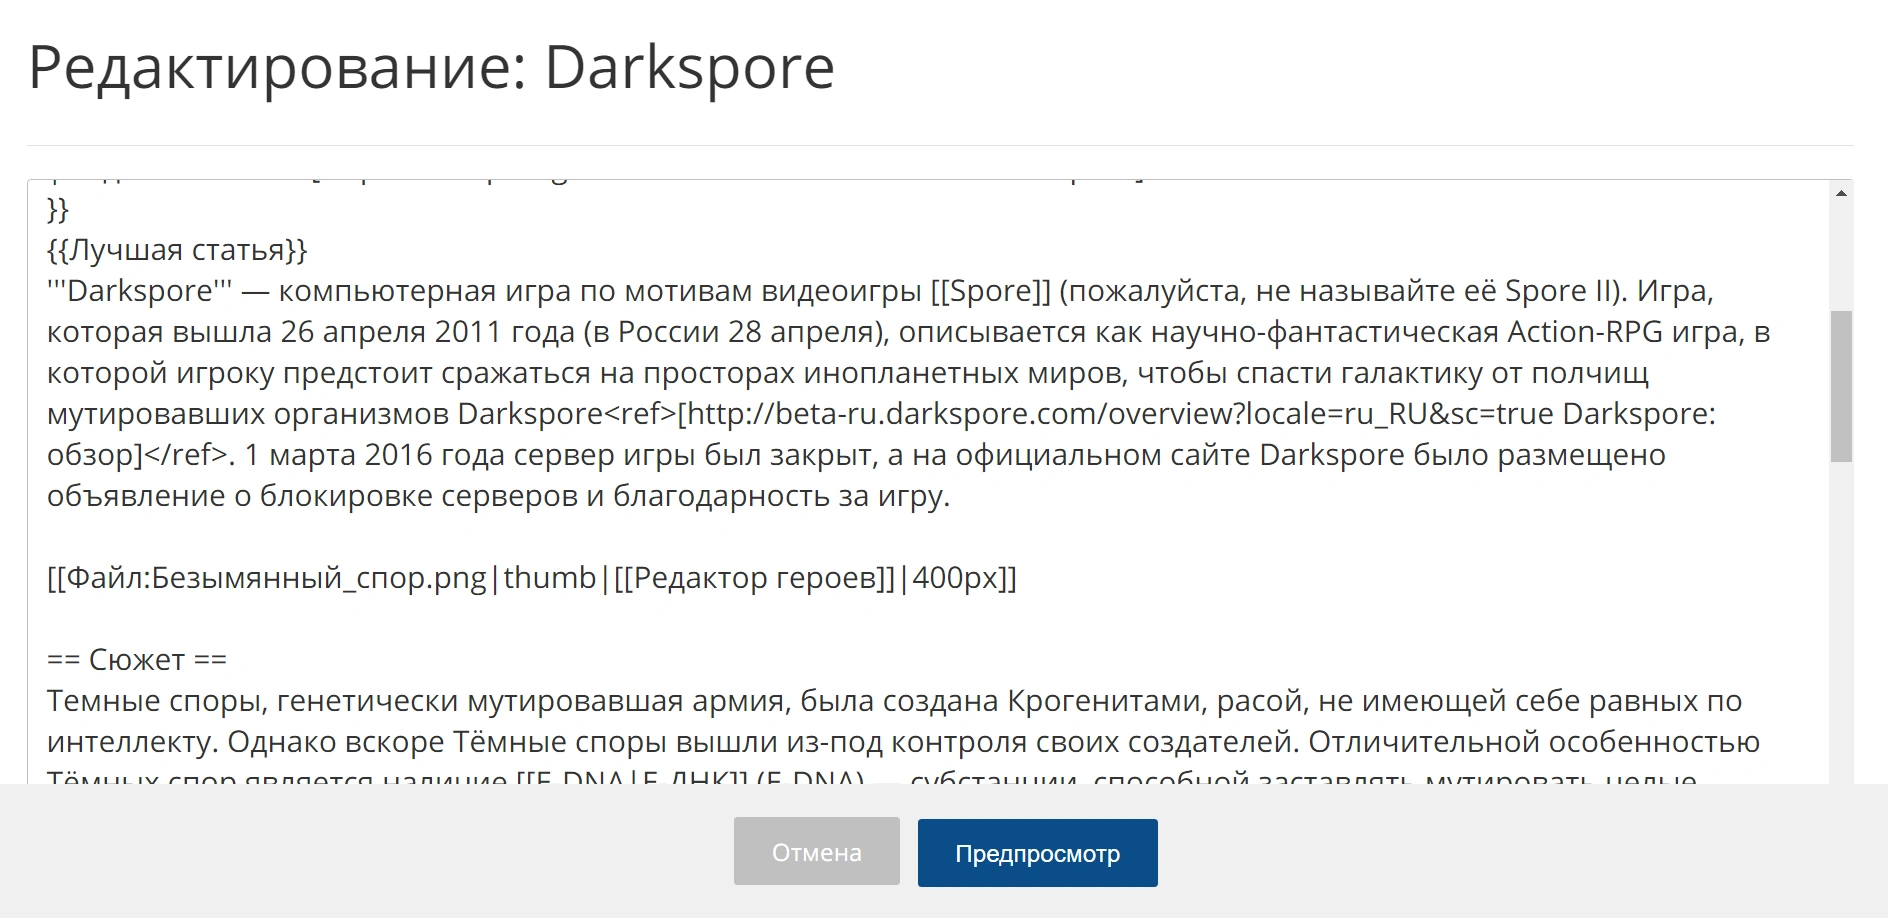Image resolution: width=1888 pixels, height=918 pixels.
Task: Click the == Сюжет == section heading
Action: coord(137,660)
